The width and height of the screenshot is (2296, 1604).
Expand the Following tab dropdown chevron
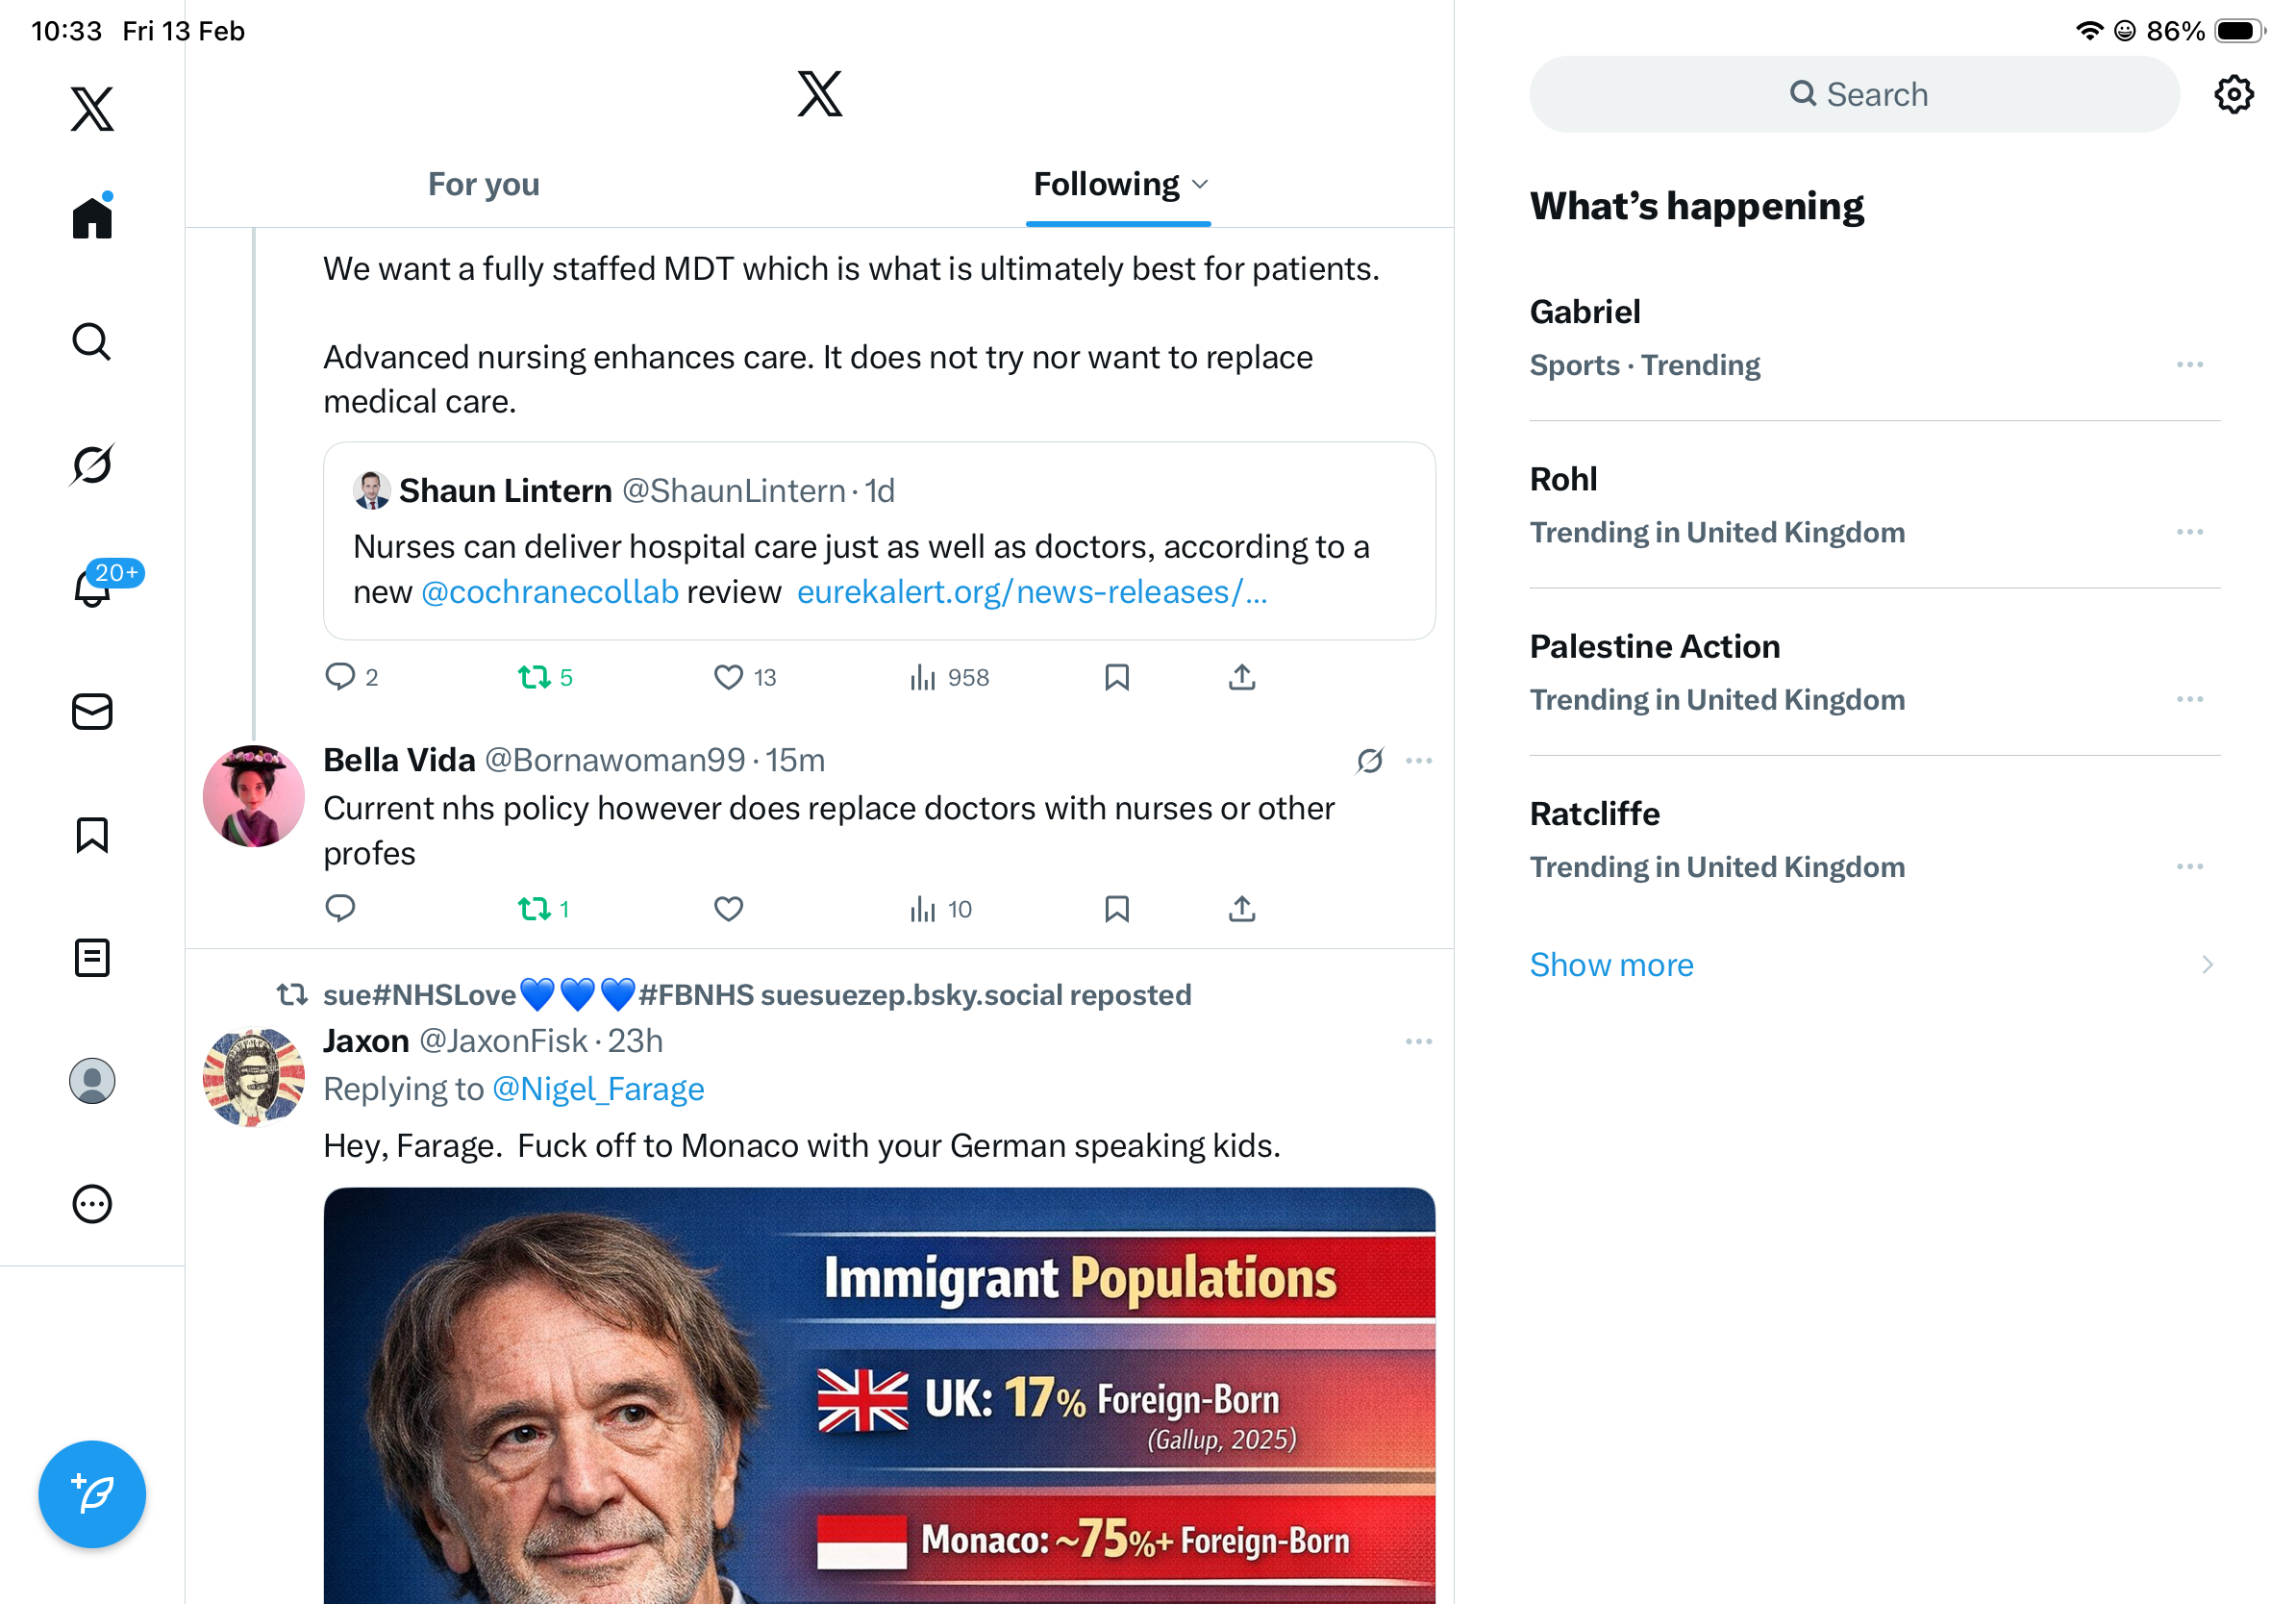(1201, 185)
